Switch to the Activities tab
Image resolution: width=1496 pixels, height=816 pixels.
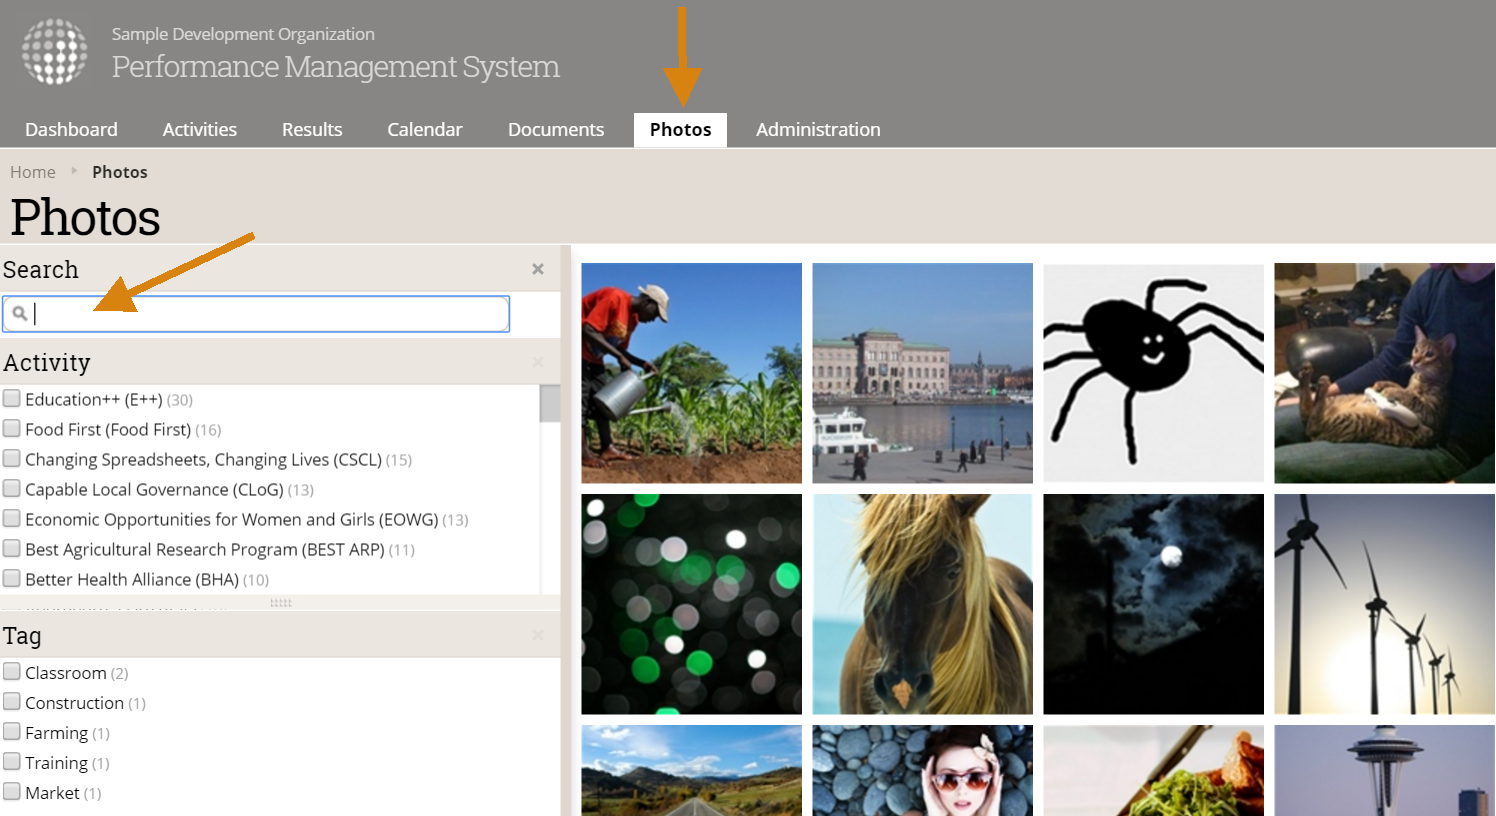(200, 130)
